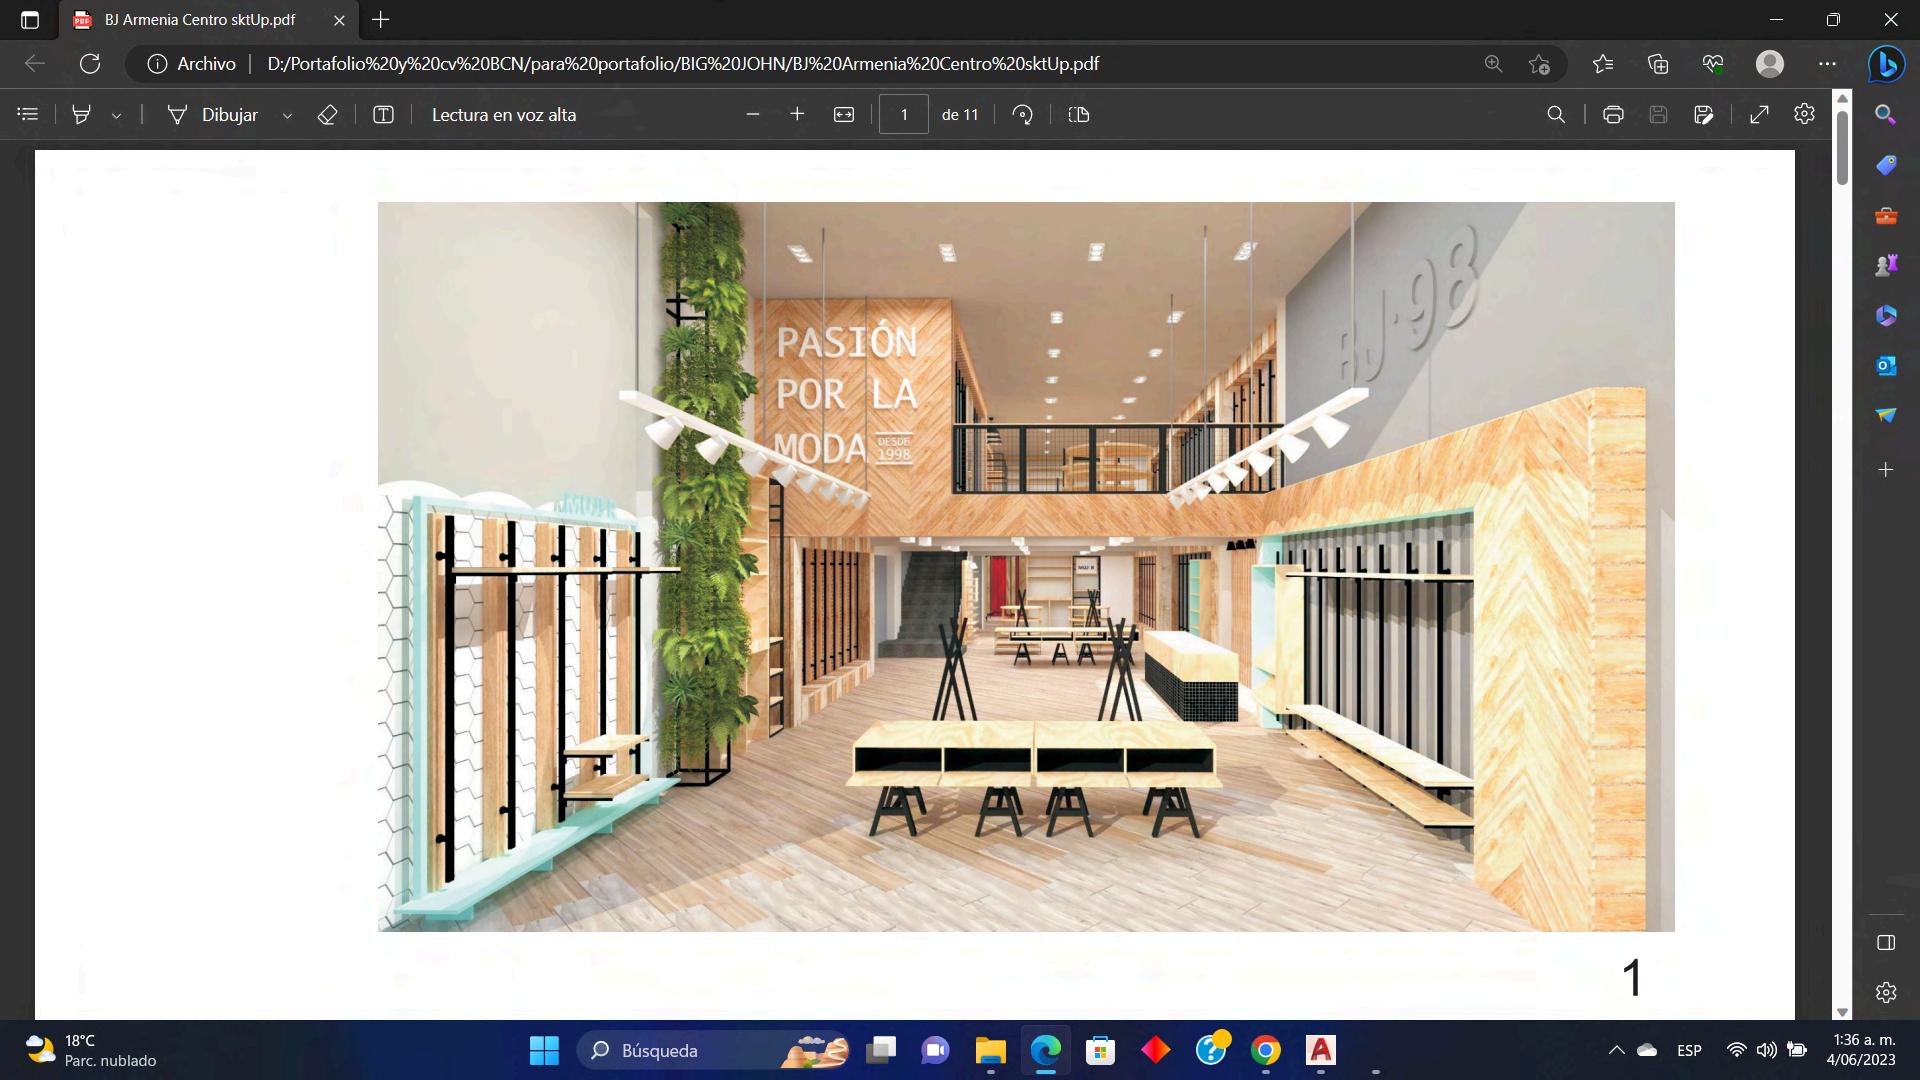Activate the Dibujar drawing tool
1920x1080 pixels.
point(212,115)
